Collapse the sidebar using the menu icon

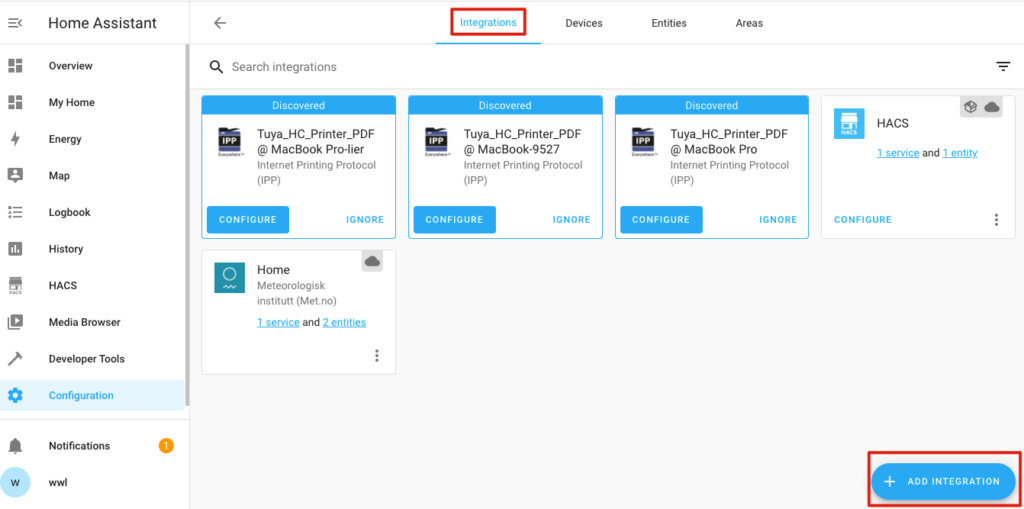click(15, 23)
